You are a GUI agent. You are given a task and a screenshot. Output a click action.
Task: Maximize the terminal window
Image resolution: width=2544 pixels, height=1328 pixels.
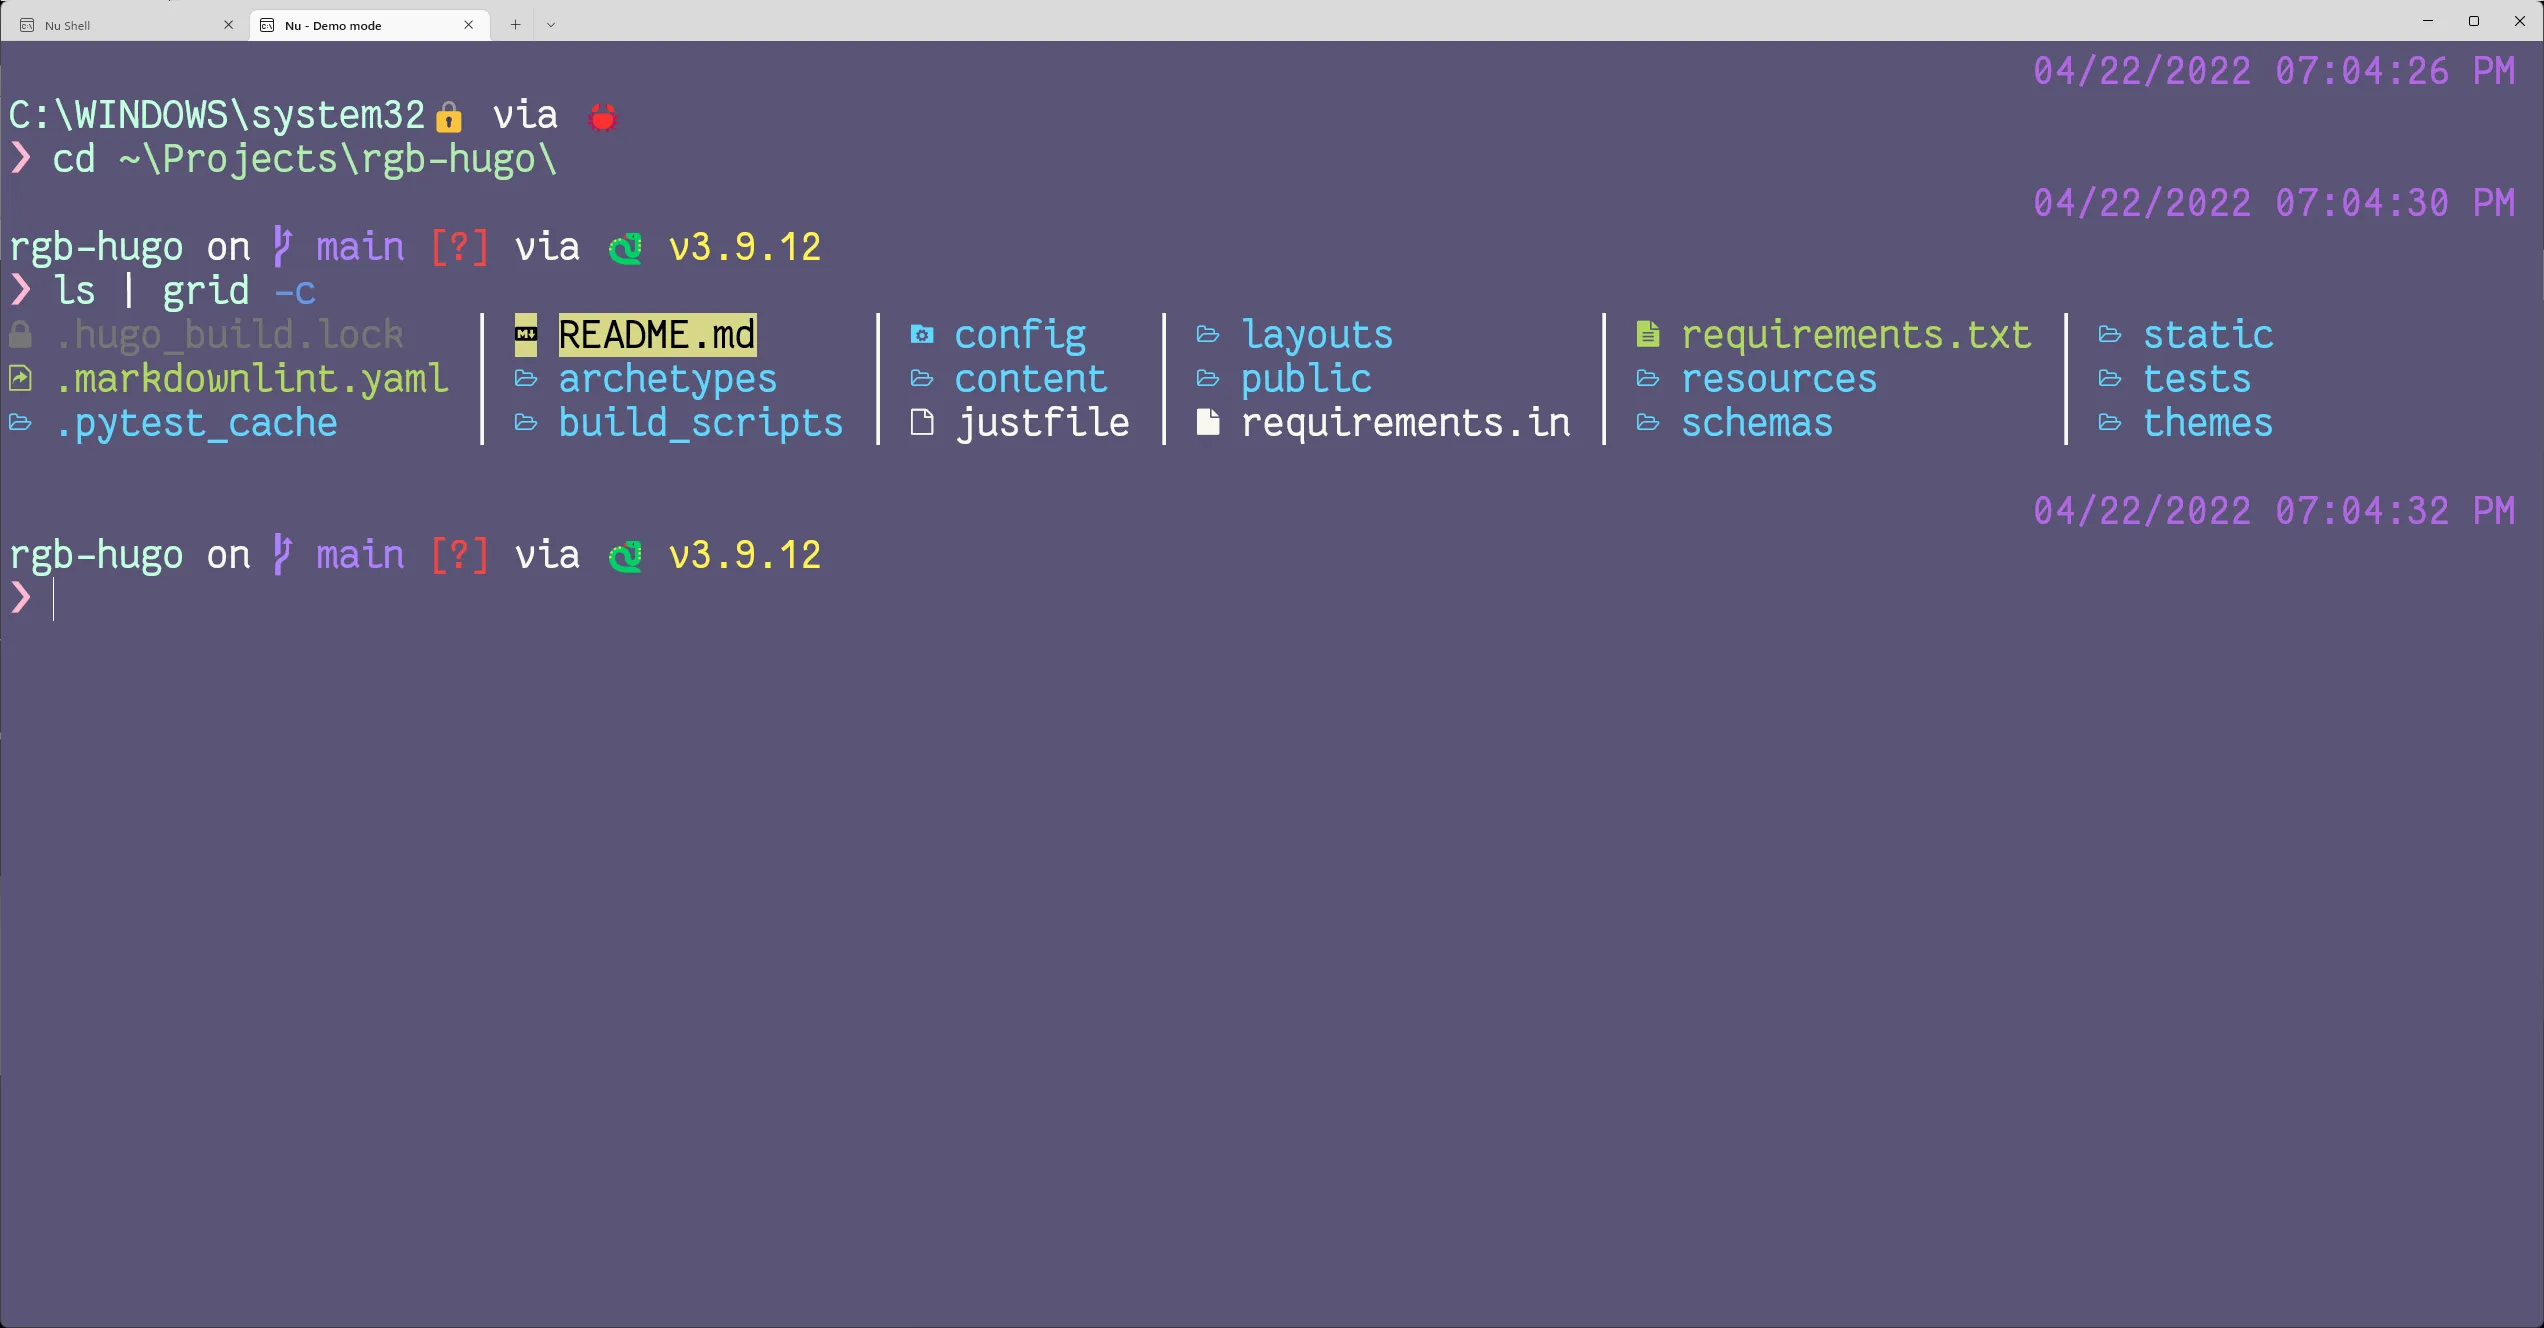click(2474, 21)
